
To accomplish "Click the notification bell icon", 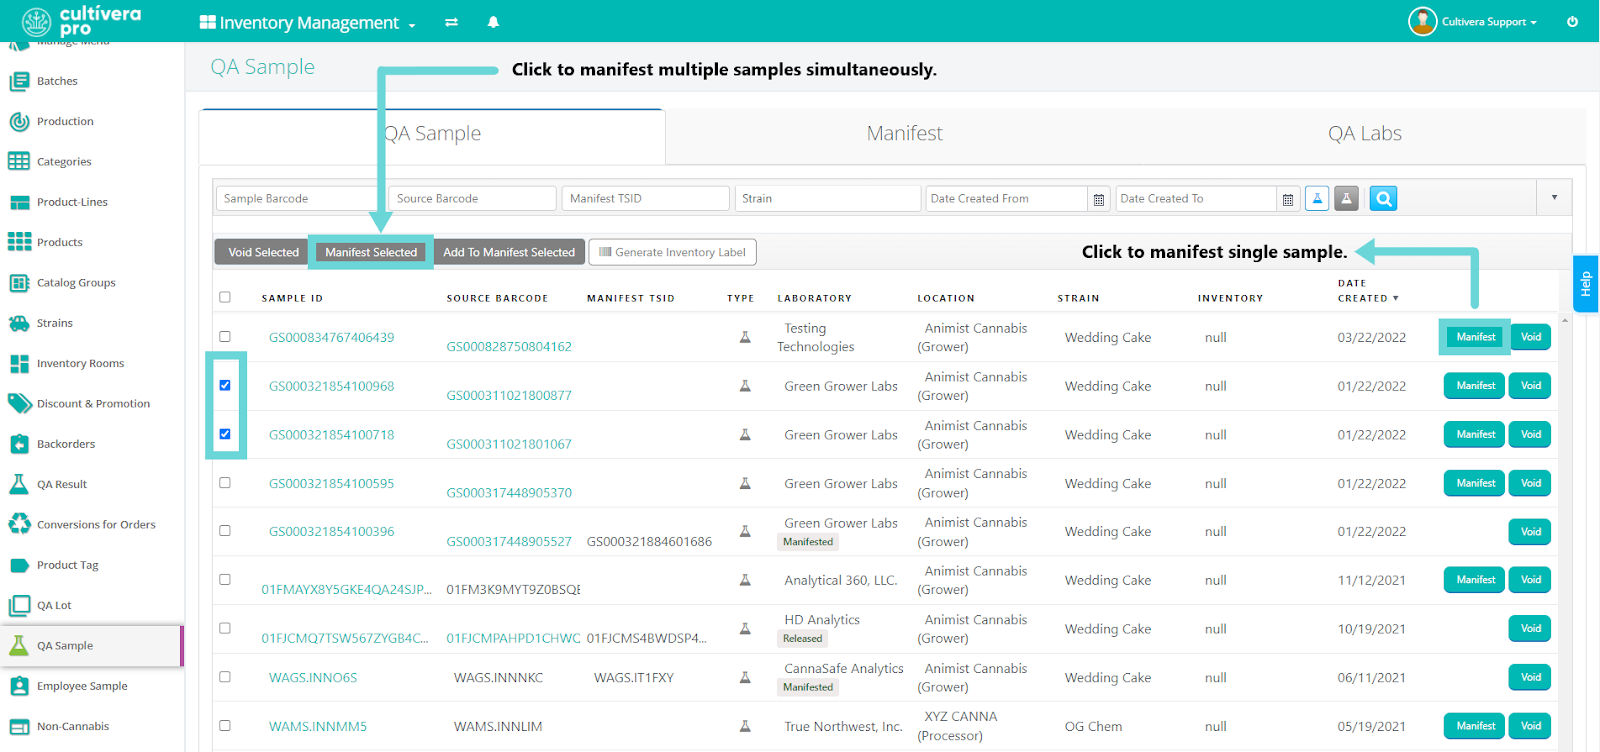I will tap(493, 22).
